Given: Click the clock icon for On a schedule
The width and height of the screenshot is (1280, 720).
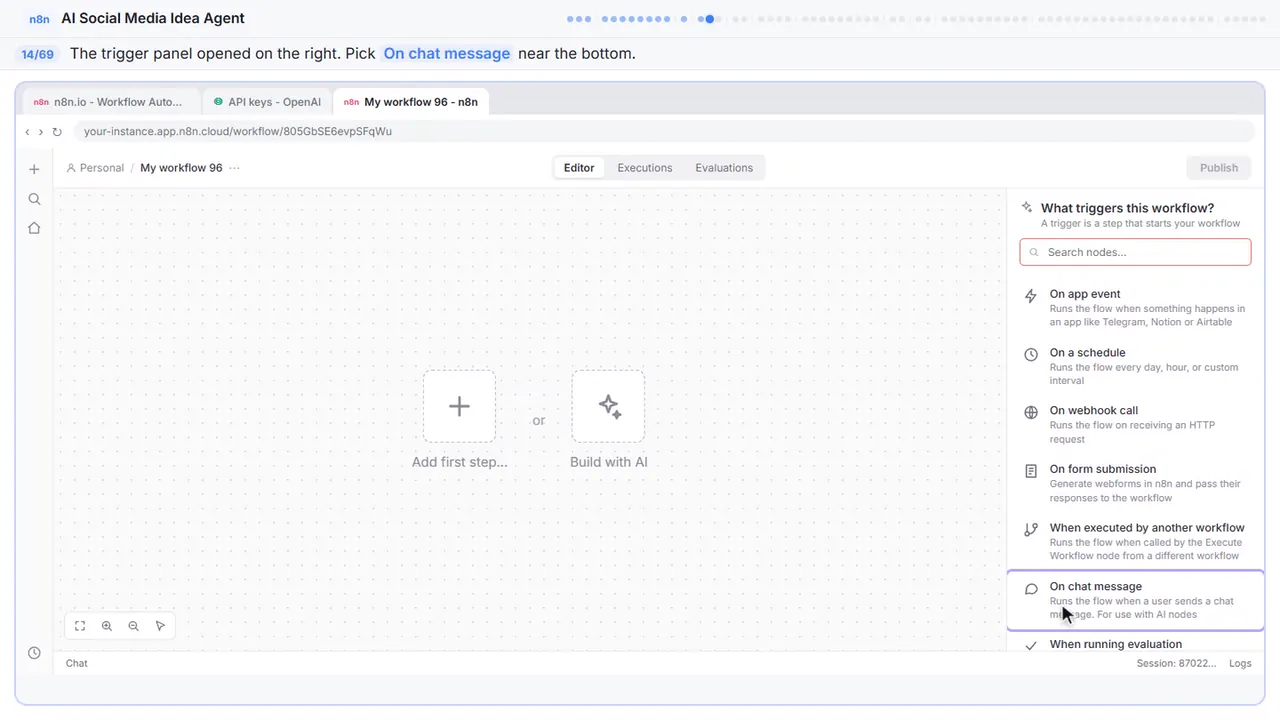Looking at the screenshot, I should point(1031,354).
